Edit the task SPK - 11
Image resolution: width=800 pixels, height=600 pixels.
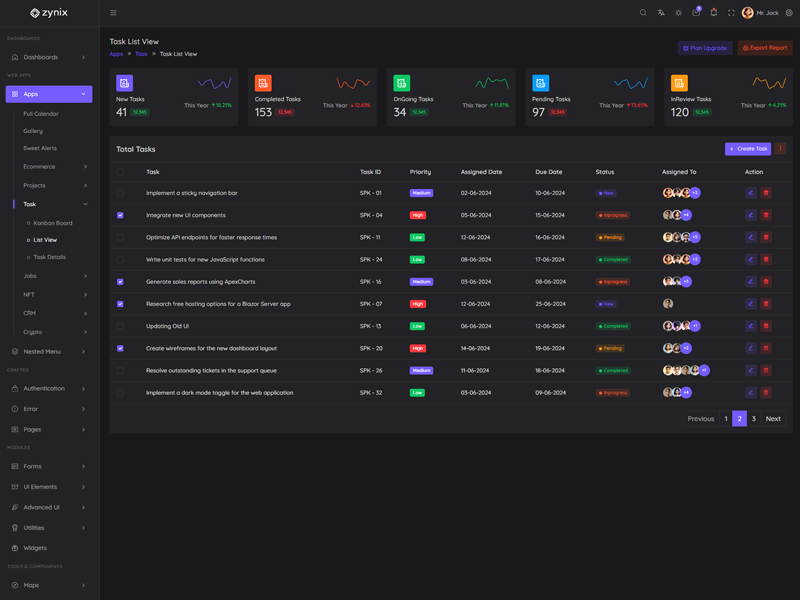click(750, 237)
